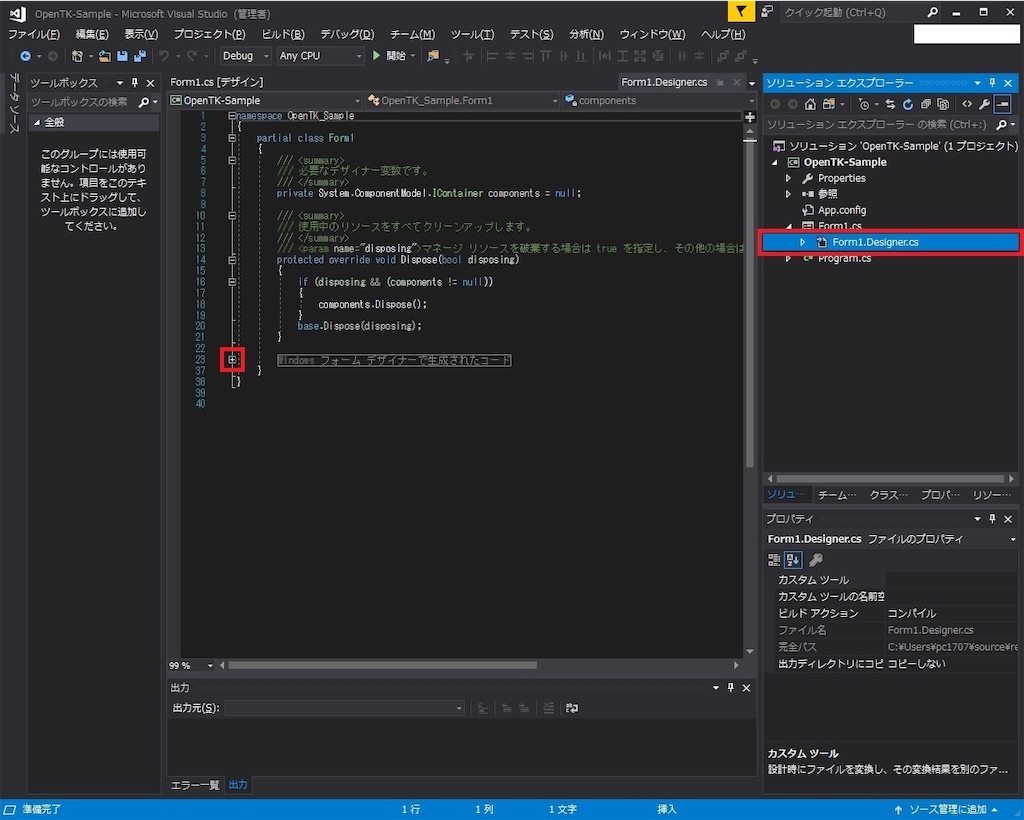Click the Pending Changes Filter clock icon
Viewport: 1024px width, 820px height.
[x=863, y=104]
